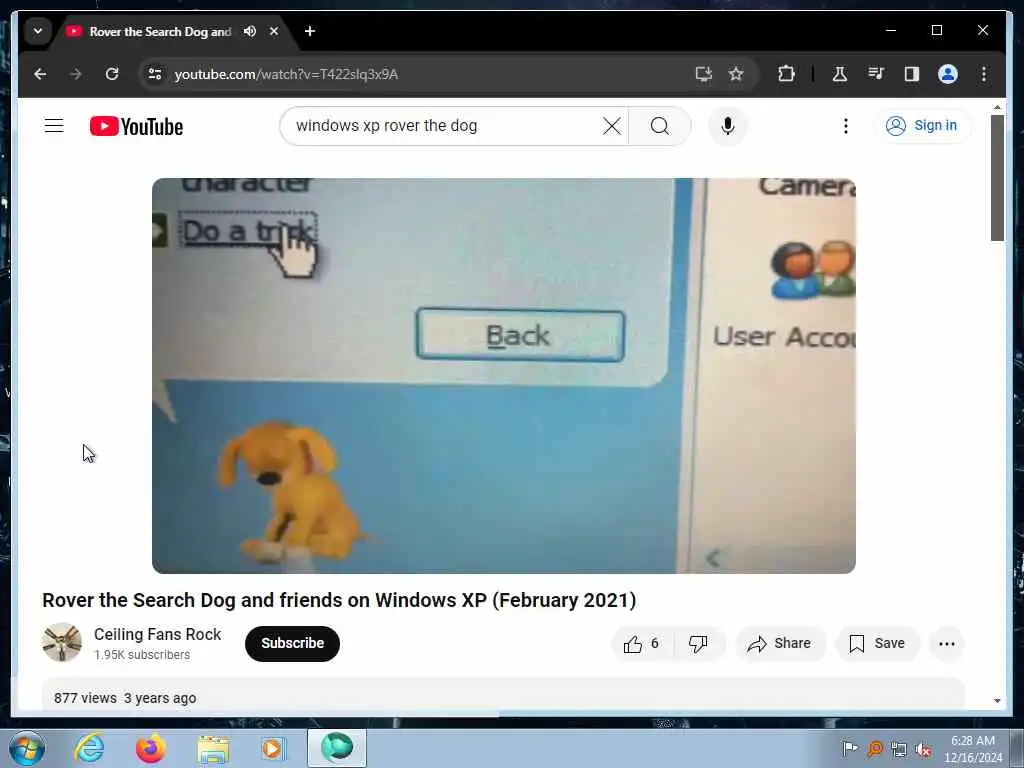Like the video with thumbs up

coord(641,644)
